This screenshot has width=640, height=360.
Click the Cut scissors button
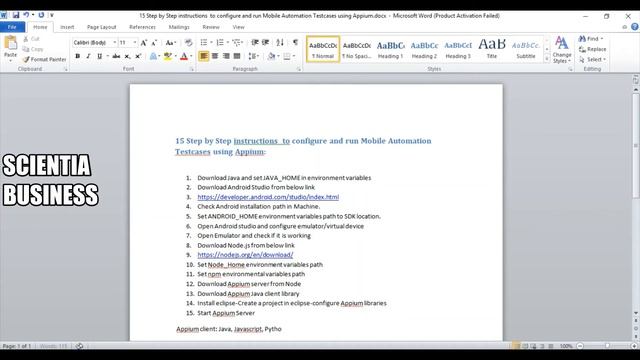(x=32, y=39)
